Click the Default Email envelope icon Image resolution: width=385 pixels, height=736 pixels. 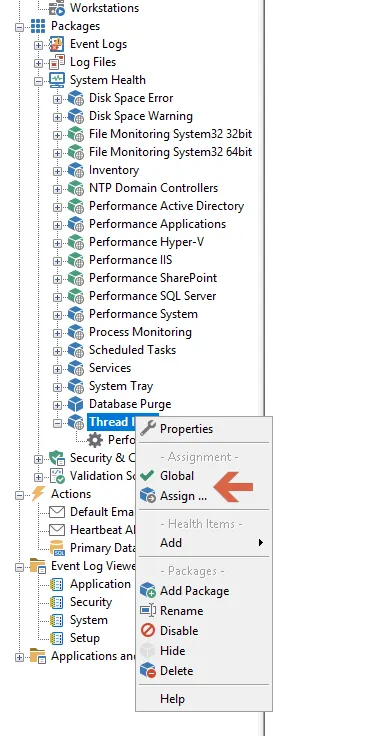(x=57, y=512)
